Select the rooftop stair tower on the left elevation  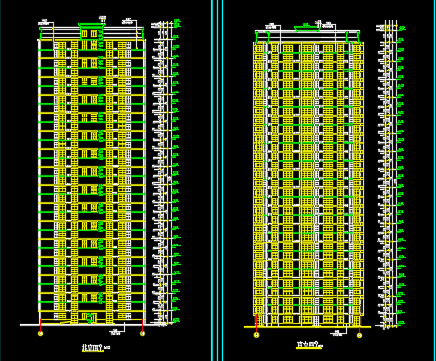click(x=92, y=32)
